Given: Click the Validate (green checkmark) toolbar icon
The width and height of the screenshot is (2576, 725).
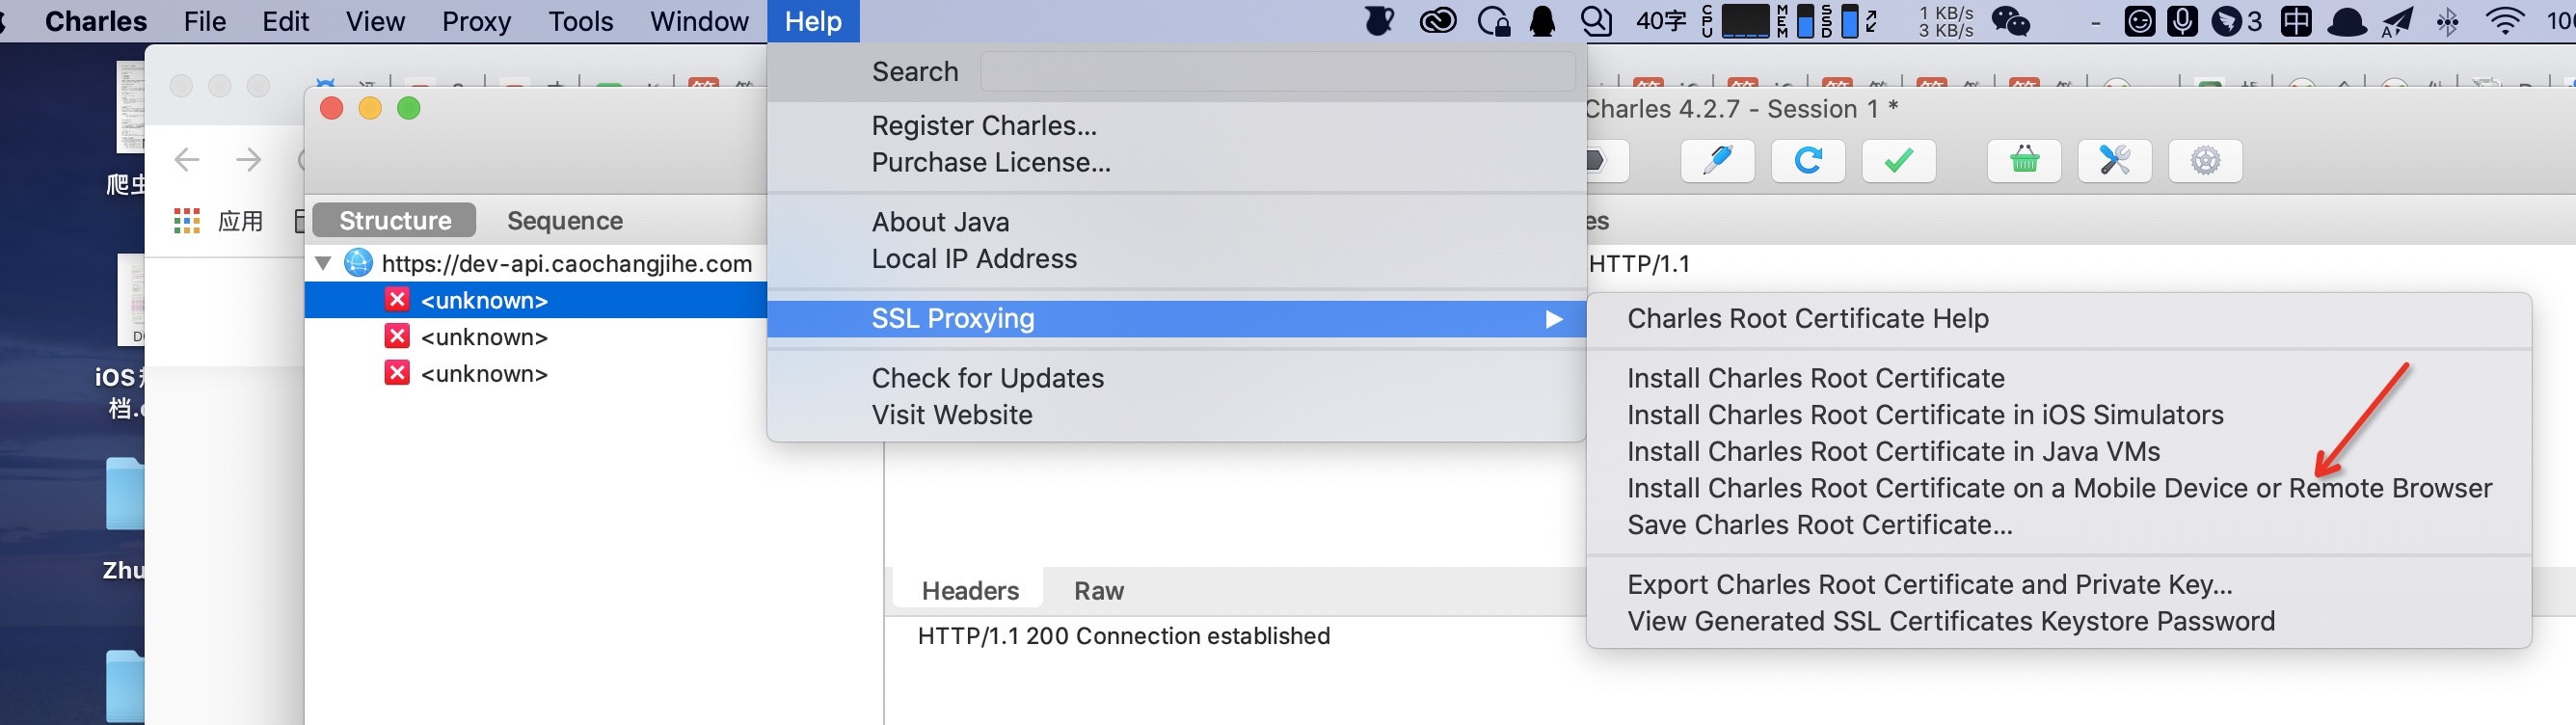Looking at the screenshot, I should tap(1898, 161).
